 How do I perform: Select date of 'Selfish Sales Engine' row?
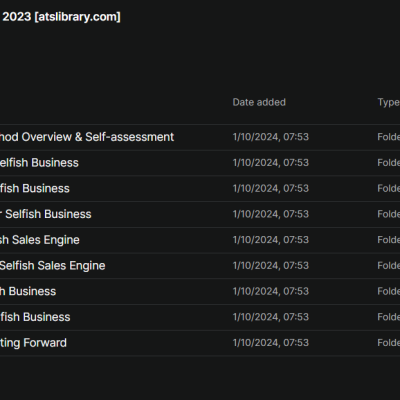click(271, 266)
